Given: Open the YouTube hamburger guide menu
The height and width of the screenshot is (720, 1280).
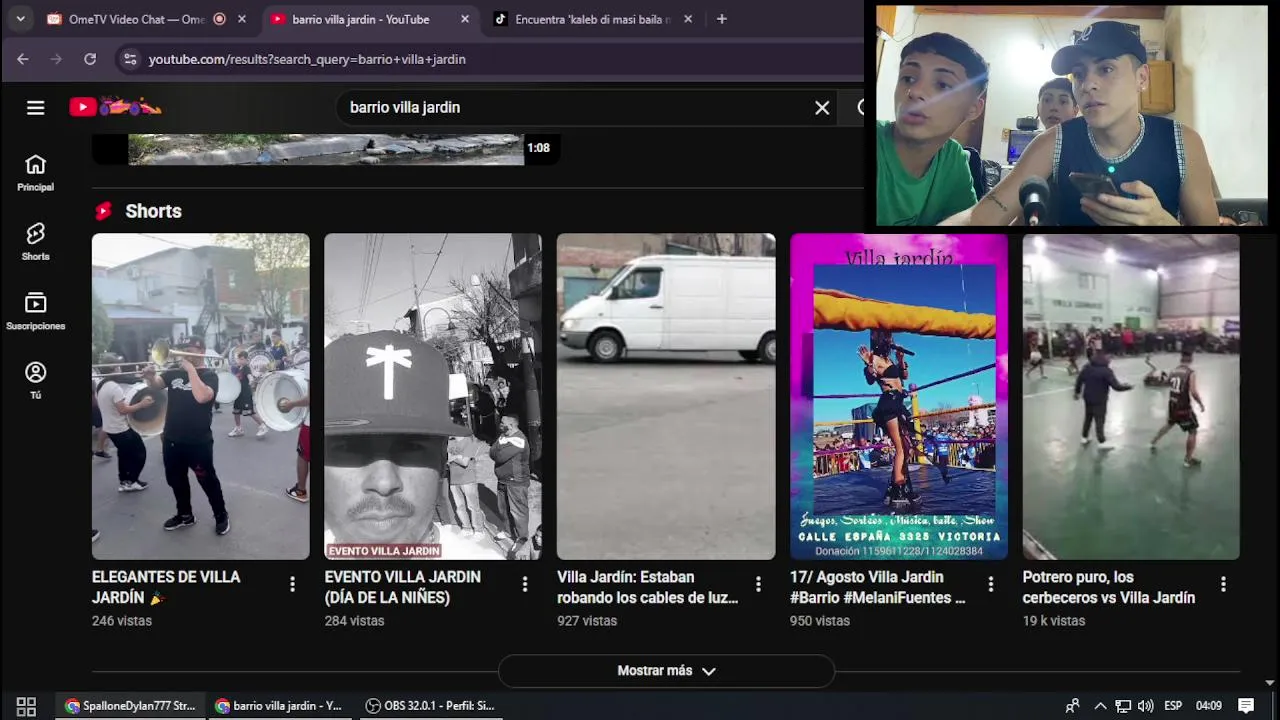Looking at the screenshot, I should click(x=36, y=107).
